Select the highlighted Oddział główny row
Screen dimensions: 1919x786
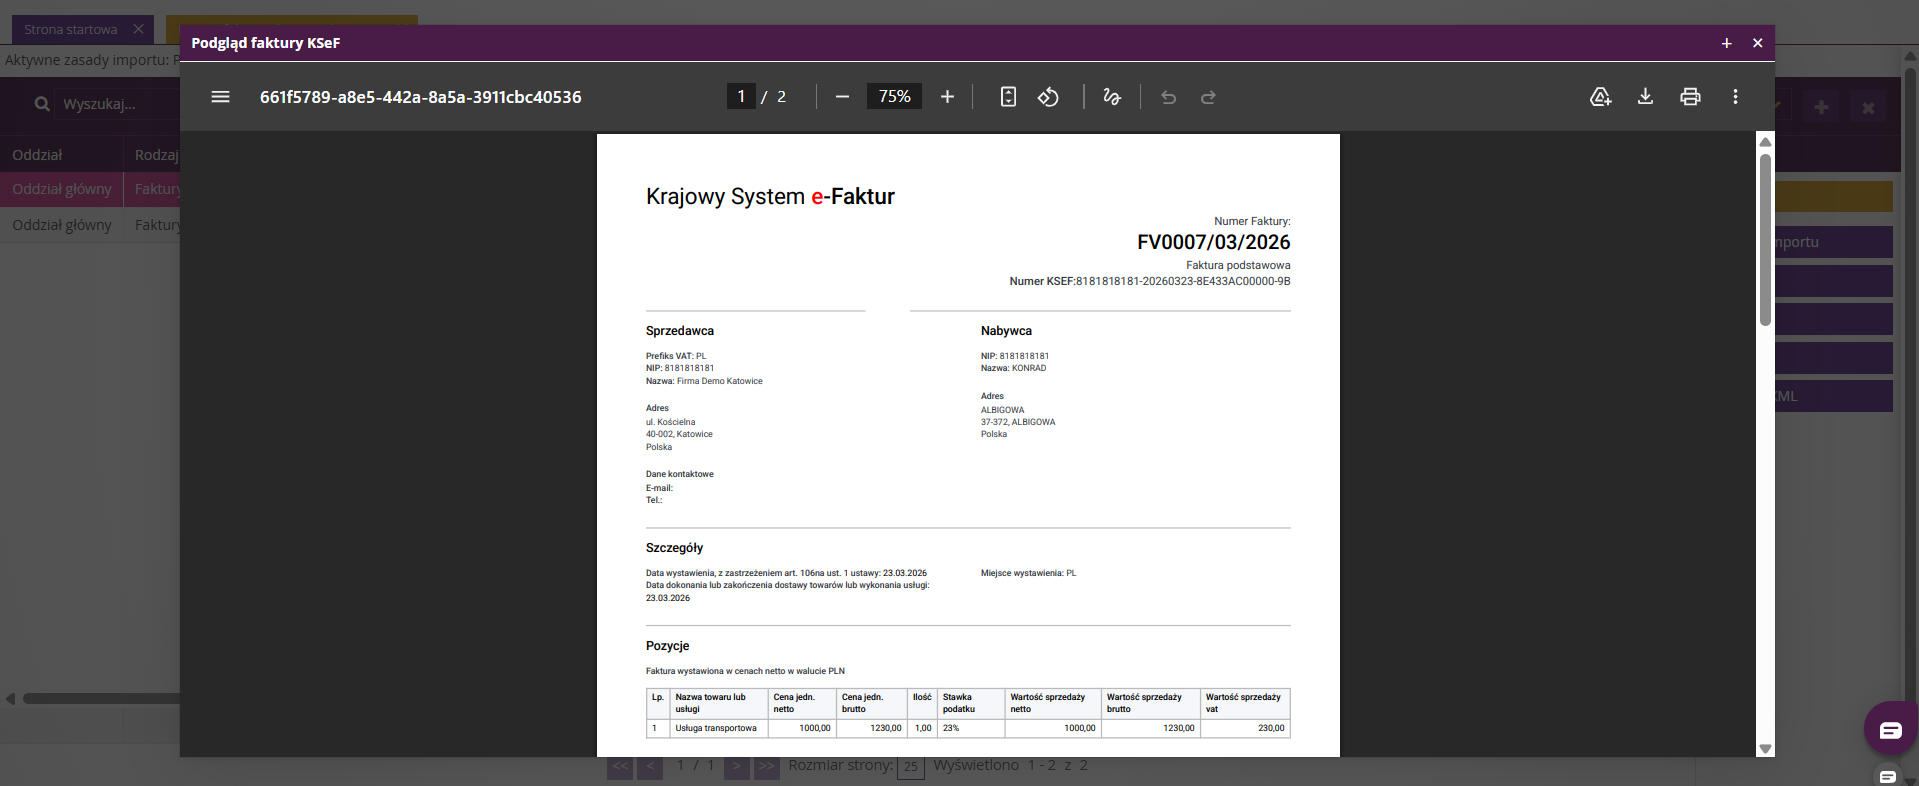pyautogui.click(x=62, y=189)
